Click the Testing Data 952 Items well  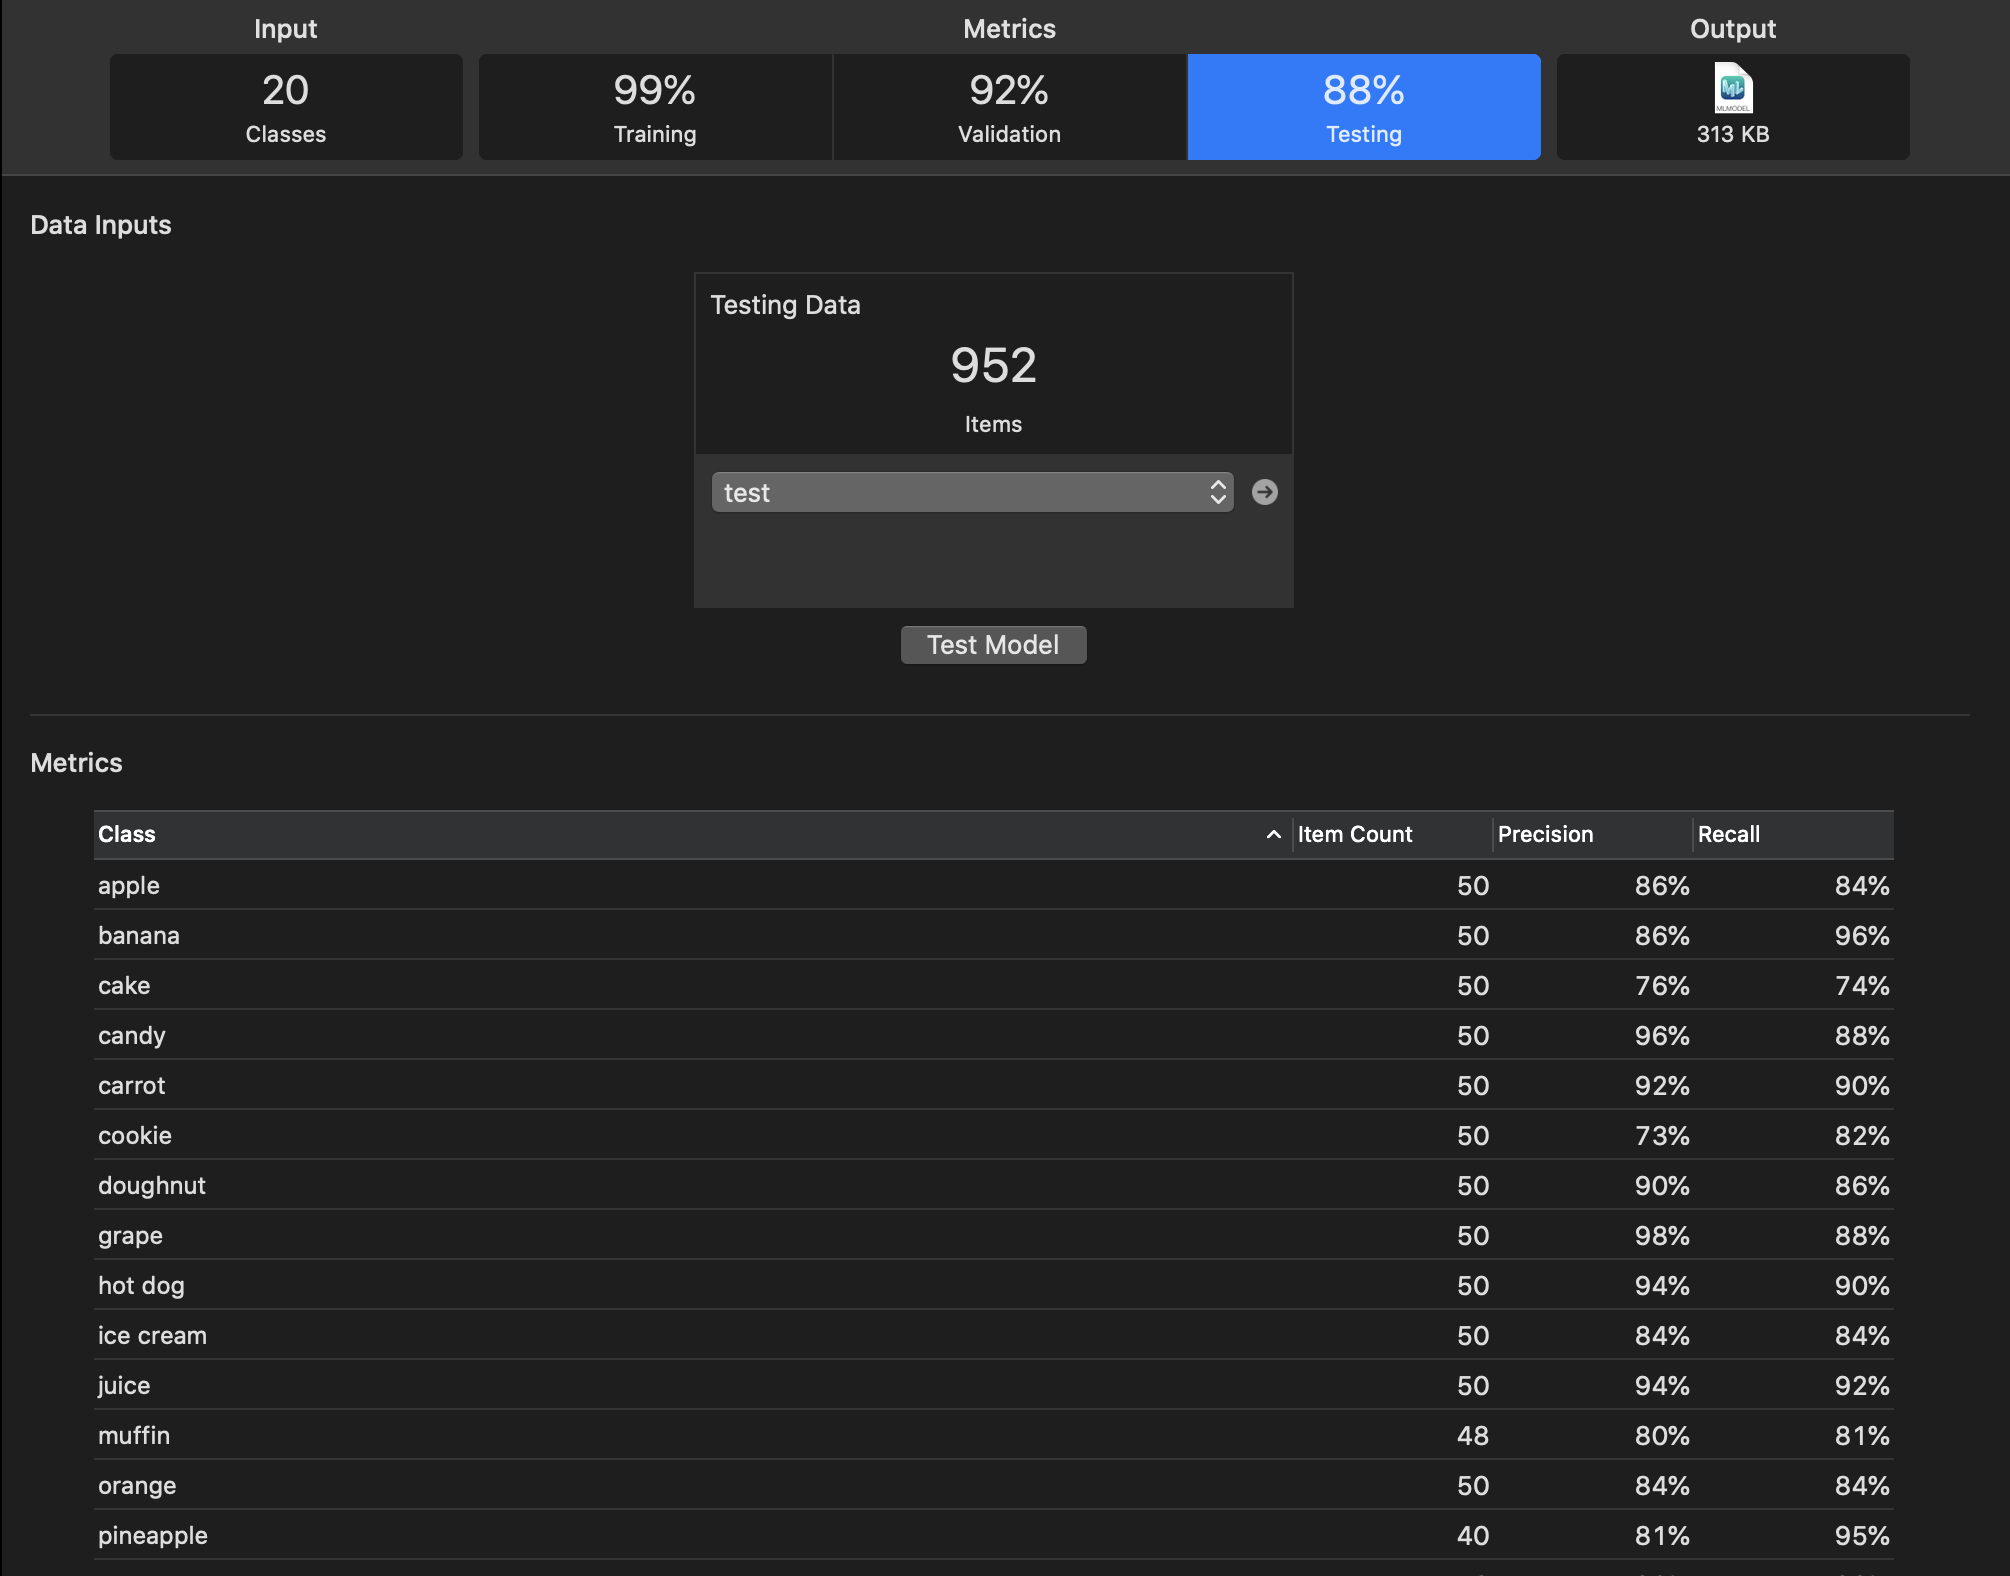[x=993, y=365]
